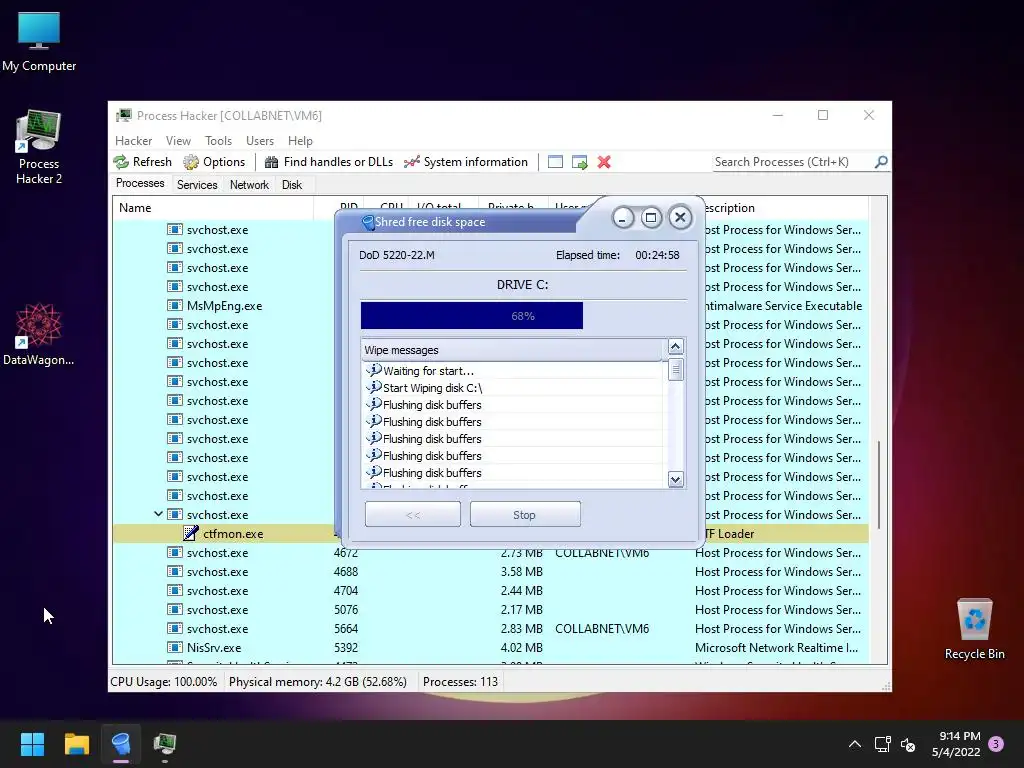Click the red X terminate icon
This screenshot has width=1024, height=768.
[x=604, y=162]
